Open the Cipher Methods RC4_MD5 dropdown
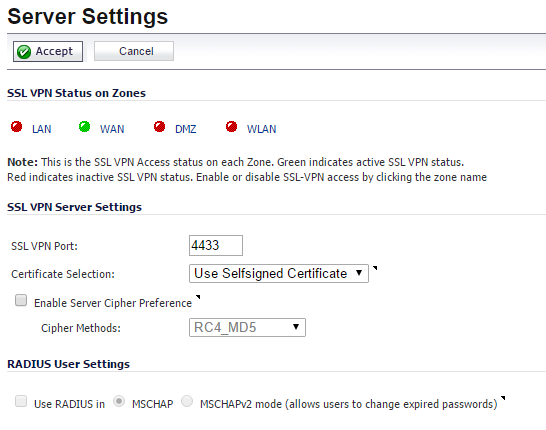 click(247, 327)
